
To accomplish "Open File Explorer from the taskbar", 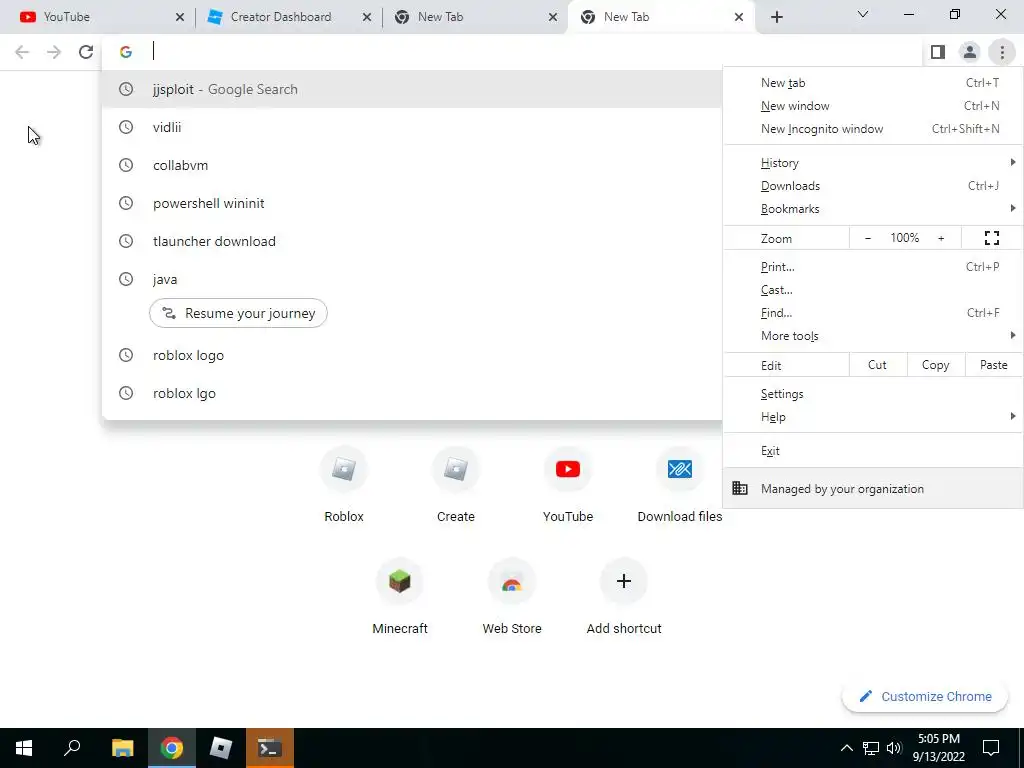I will 122,748.
